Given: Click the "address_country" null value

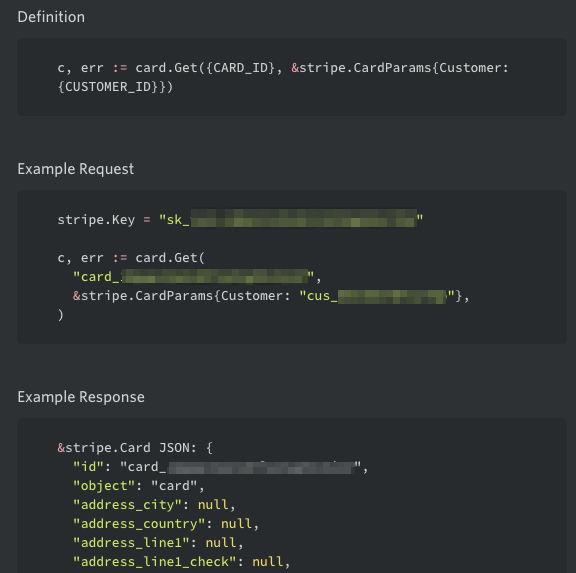Looking at the screenshot, I should pyautogui.click(x=236, y=524).
